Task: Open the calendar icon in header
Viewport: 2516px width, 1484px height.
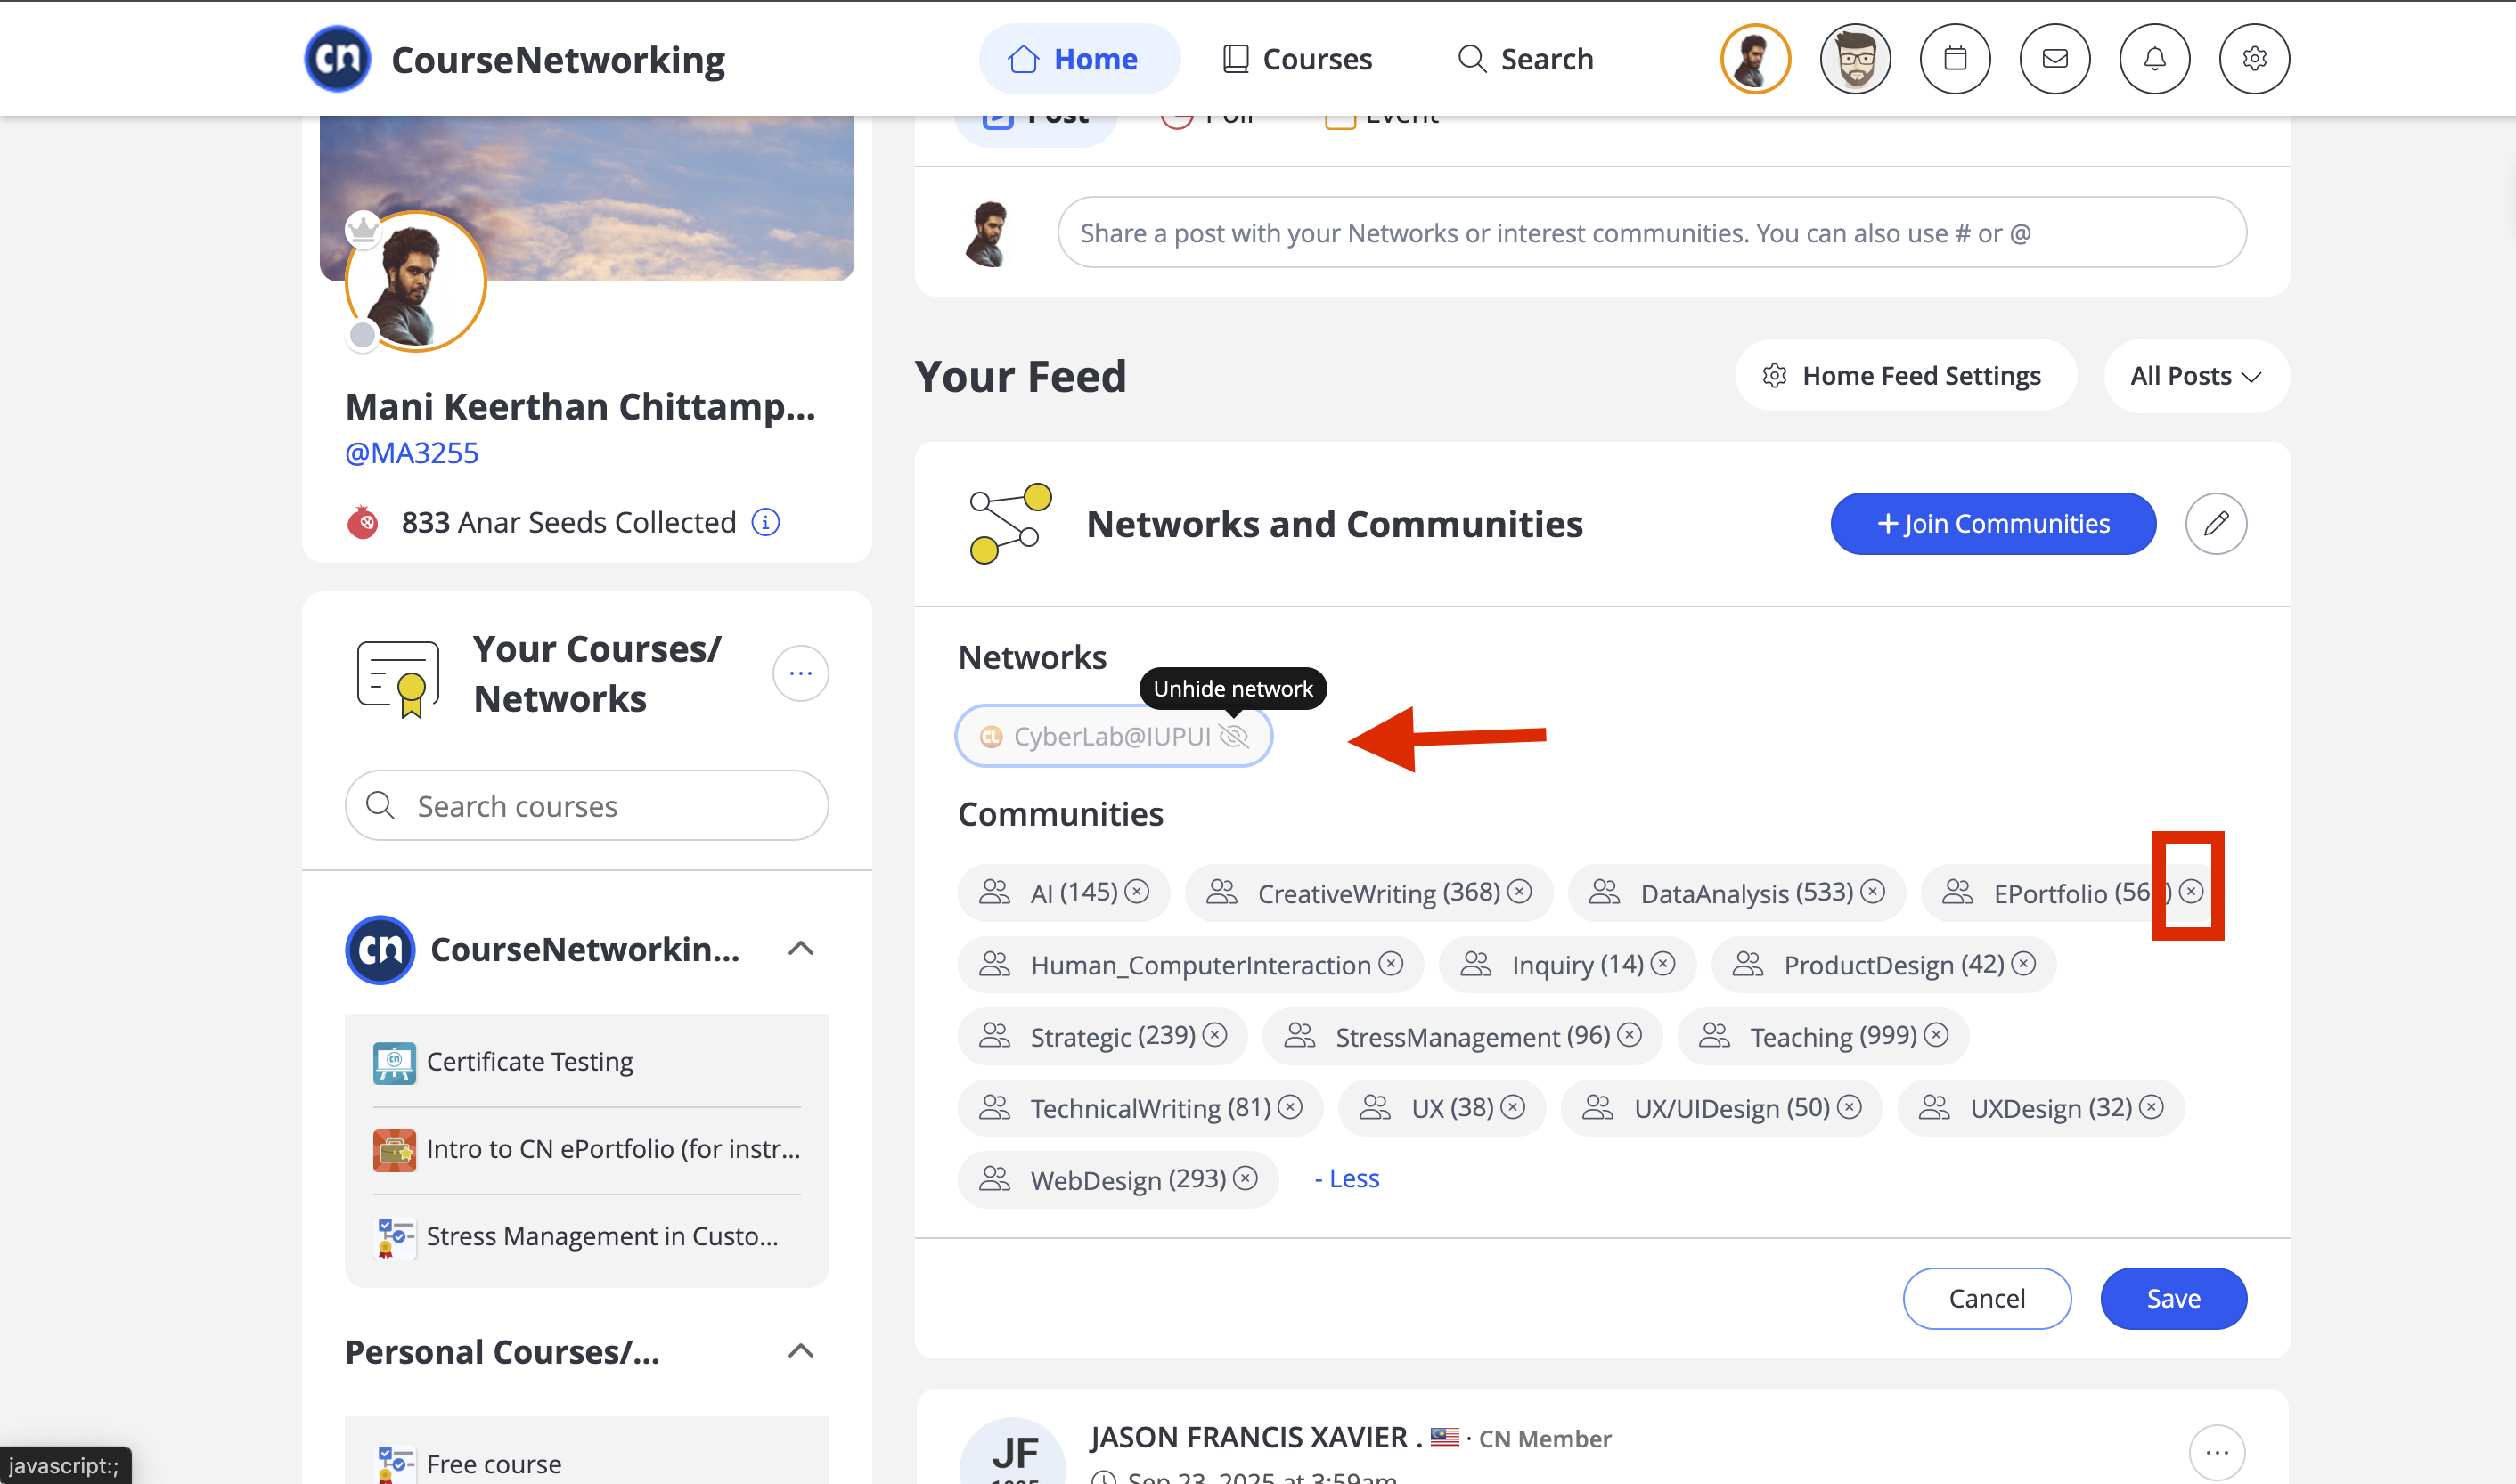Action: click(1955, 59)
